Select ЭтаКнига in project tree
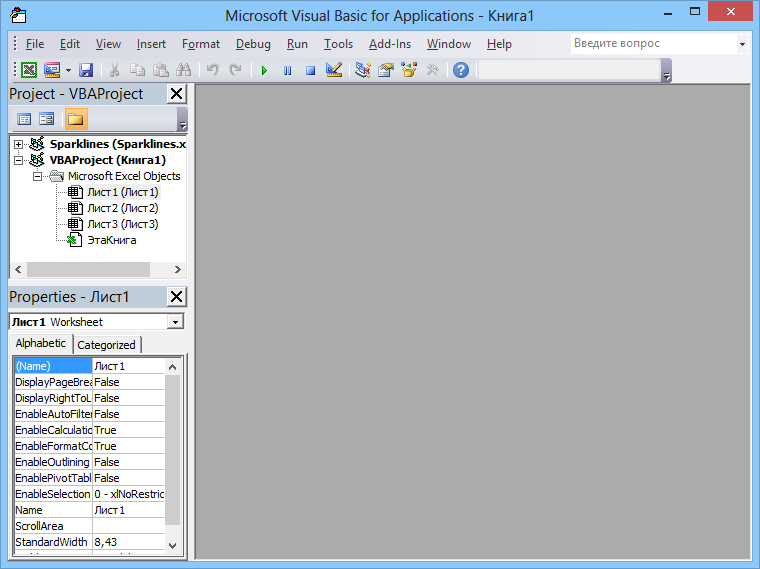This screenshot has width=760, height=569. click(x=111, y=240)
